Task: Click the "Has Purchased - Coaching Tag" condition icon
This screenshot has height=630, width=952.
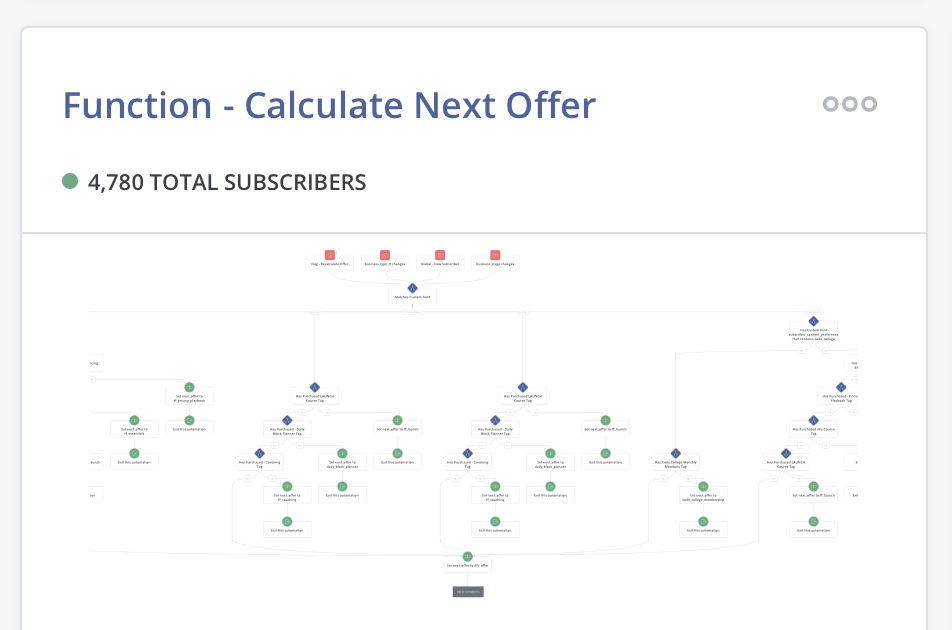Action: tap(258, 452)
